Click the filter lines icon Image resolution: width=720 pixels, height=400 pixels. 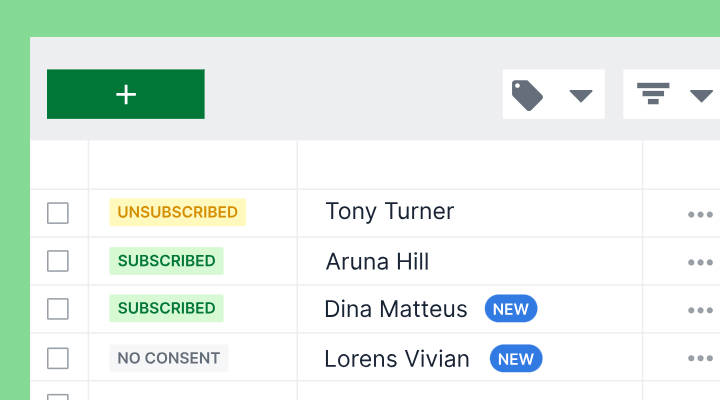pyautogui.click(x=653, y=94)
